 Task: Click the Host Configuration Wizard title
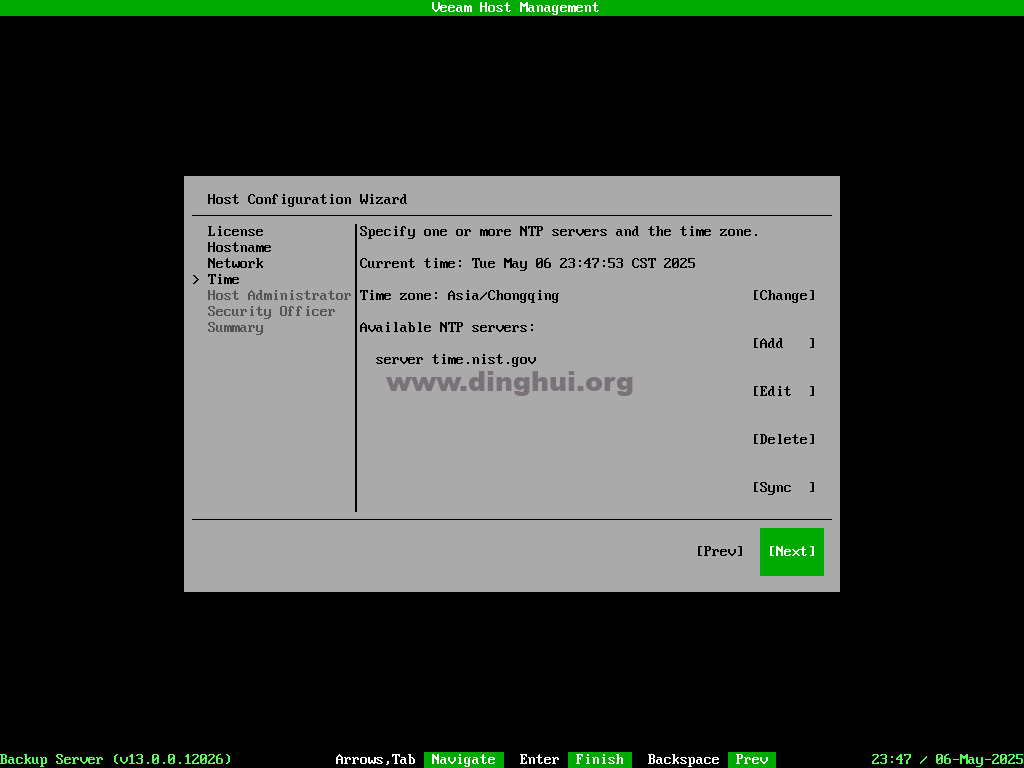pos(307,199)
